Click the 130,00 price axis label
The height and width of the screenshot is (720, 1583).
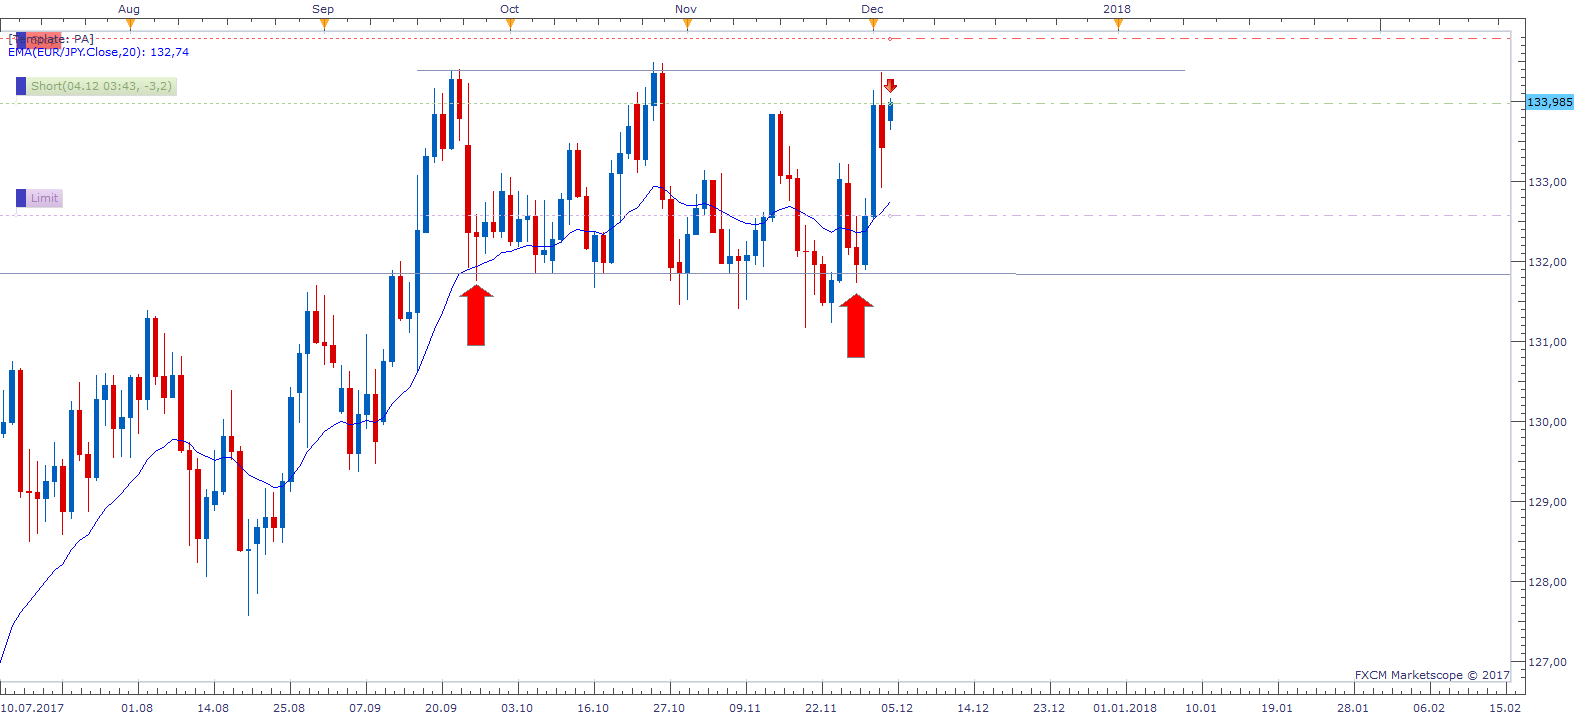click(x=1547, y=422)
